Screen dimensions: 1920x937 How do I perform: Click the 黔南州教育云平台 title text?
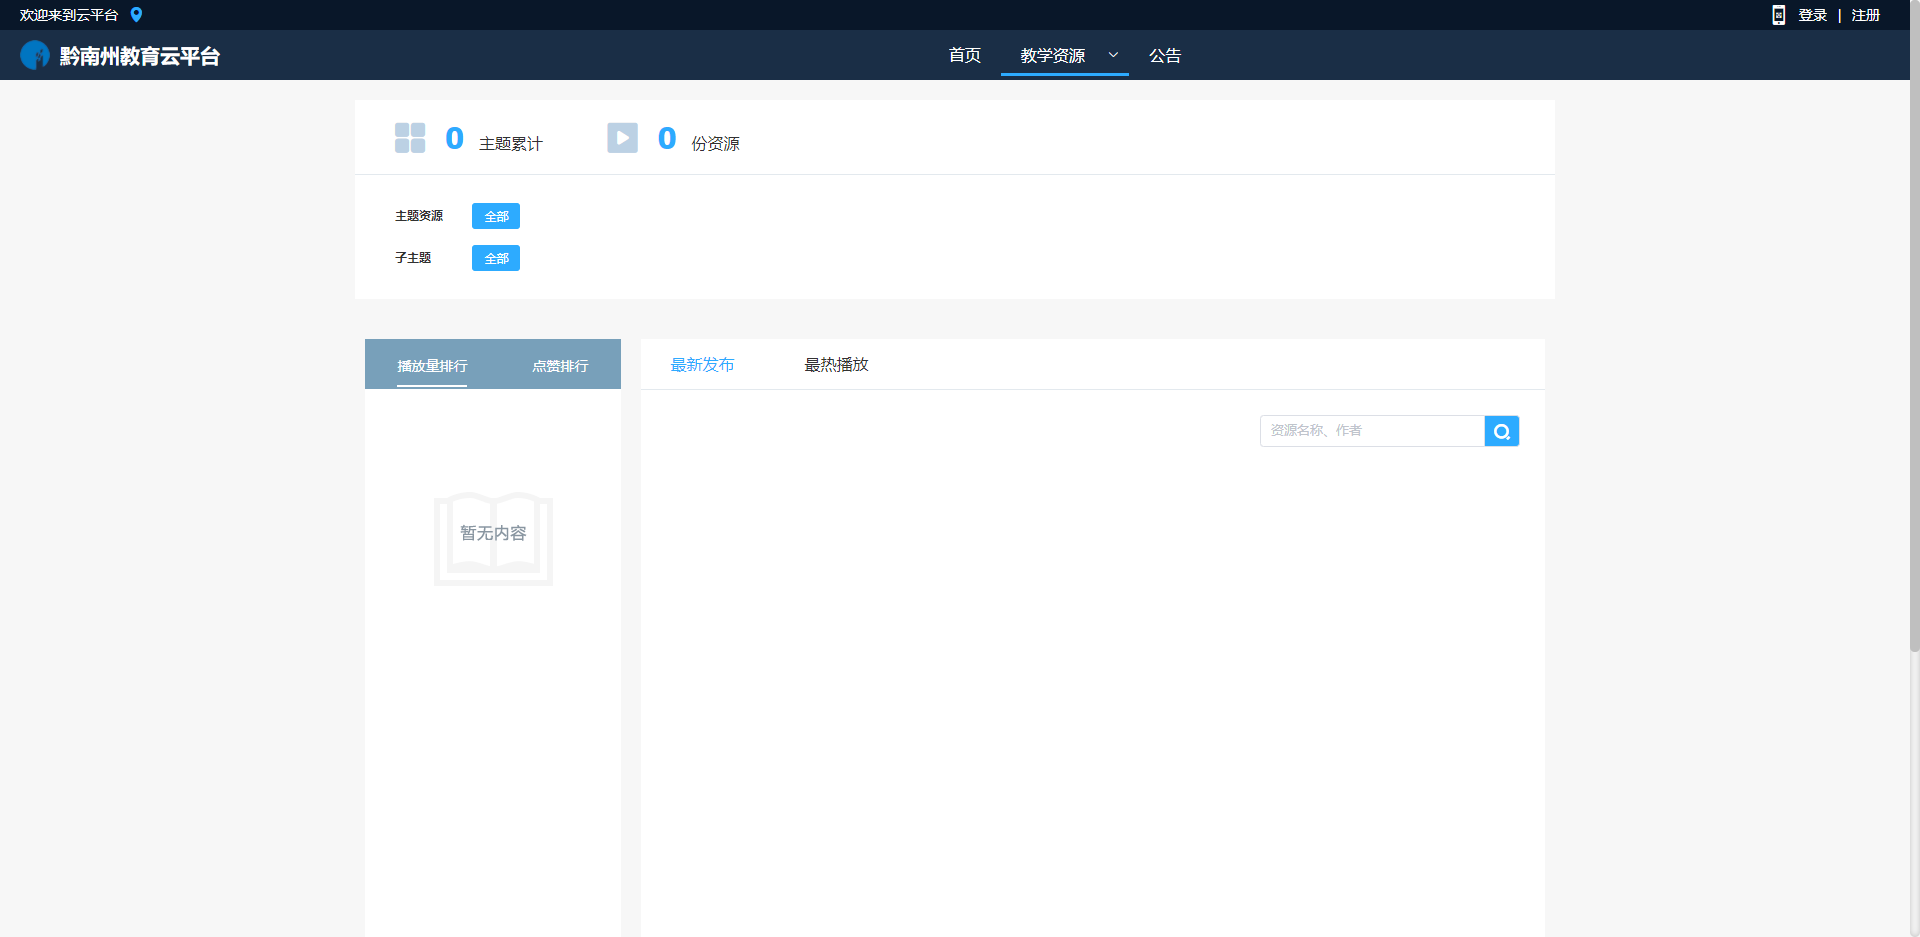(140, 56)
